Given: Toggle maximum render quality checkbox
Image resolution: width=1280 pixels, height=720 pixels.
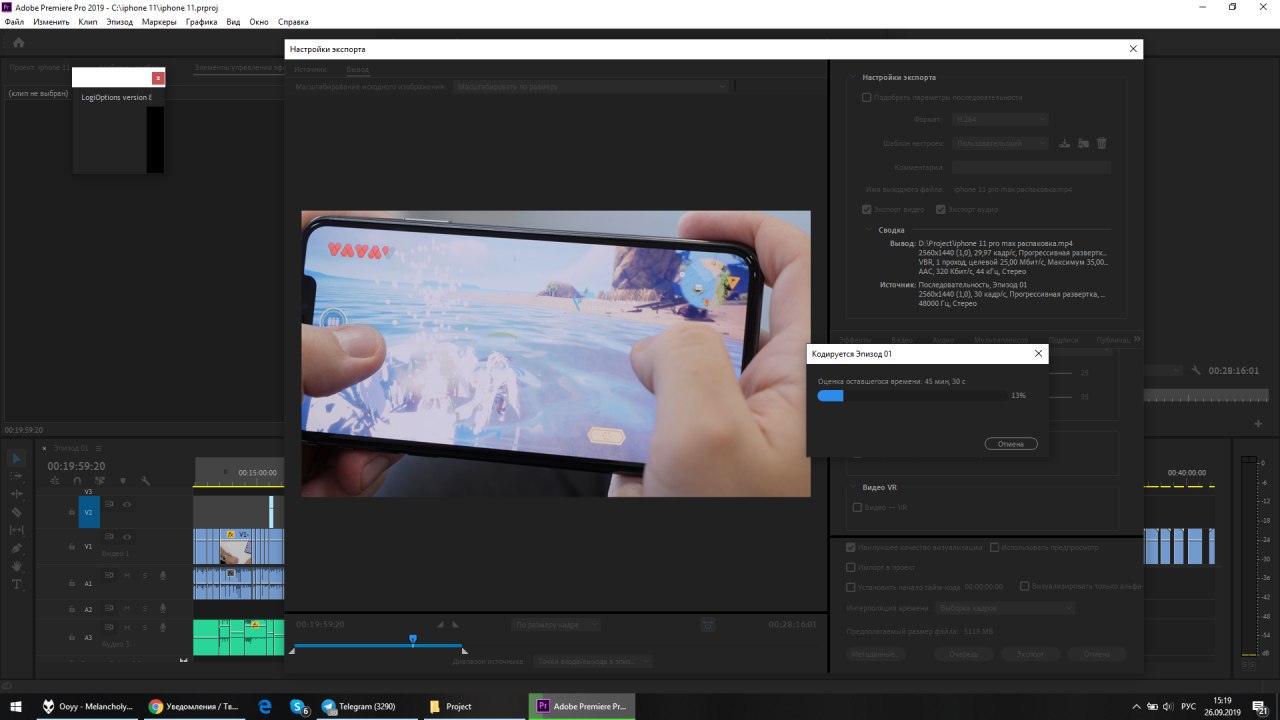Looking at the screenshot, I should click(x=850, y=547).
